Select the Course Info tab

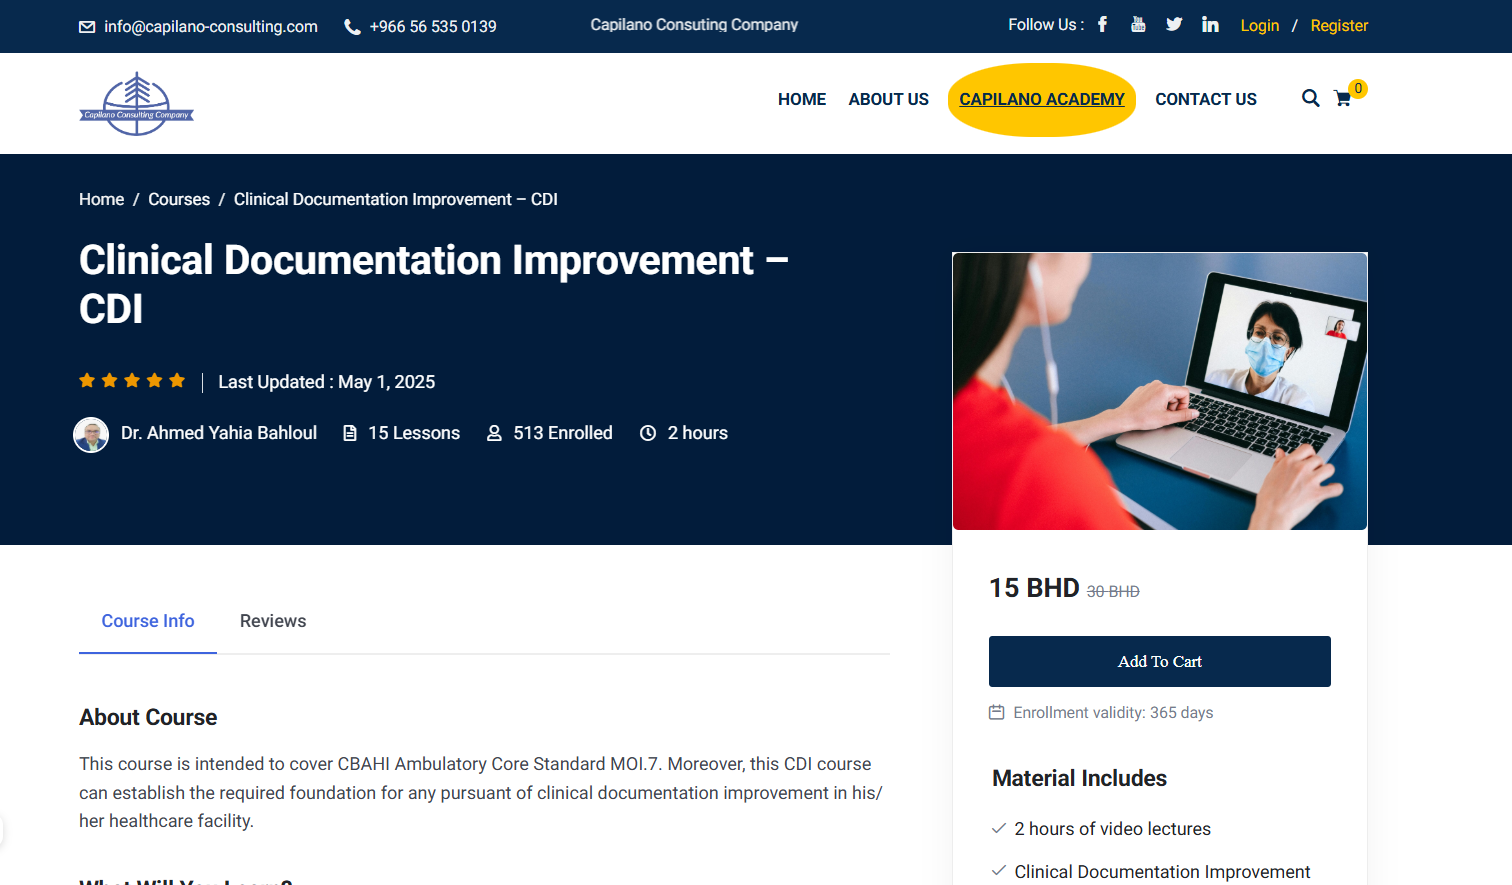tap(148, 621)
